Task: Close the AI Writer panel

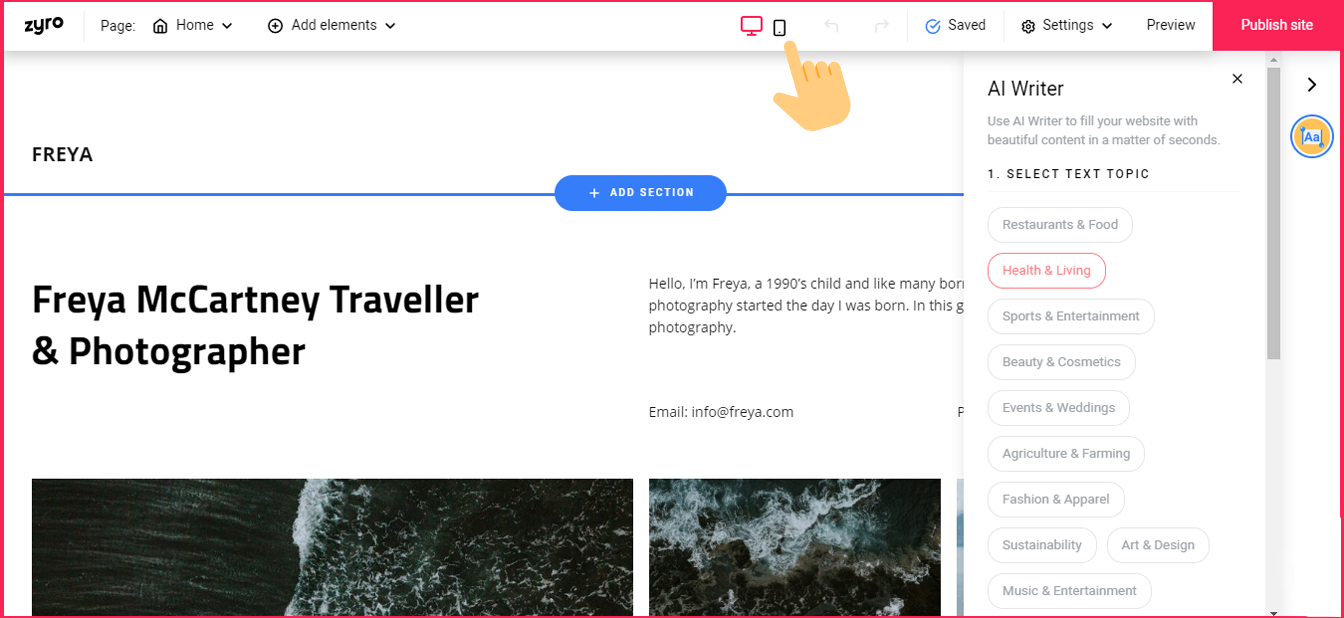Action: pyautogui.click(x=1237, y=79)
